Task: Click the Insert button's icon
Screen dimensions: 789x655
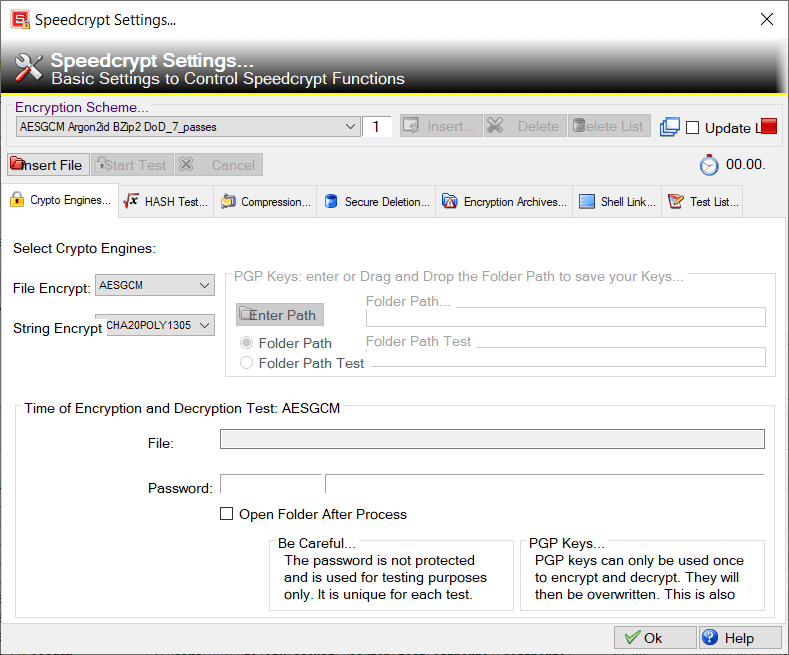Action: 411,126
